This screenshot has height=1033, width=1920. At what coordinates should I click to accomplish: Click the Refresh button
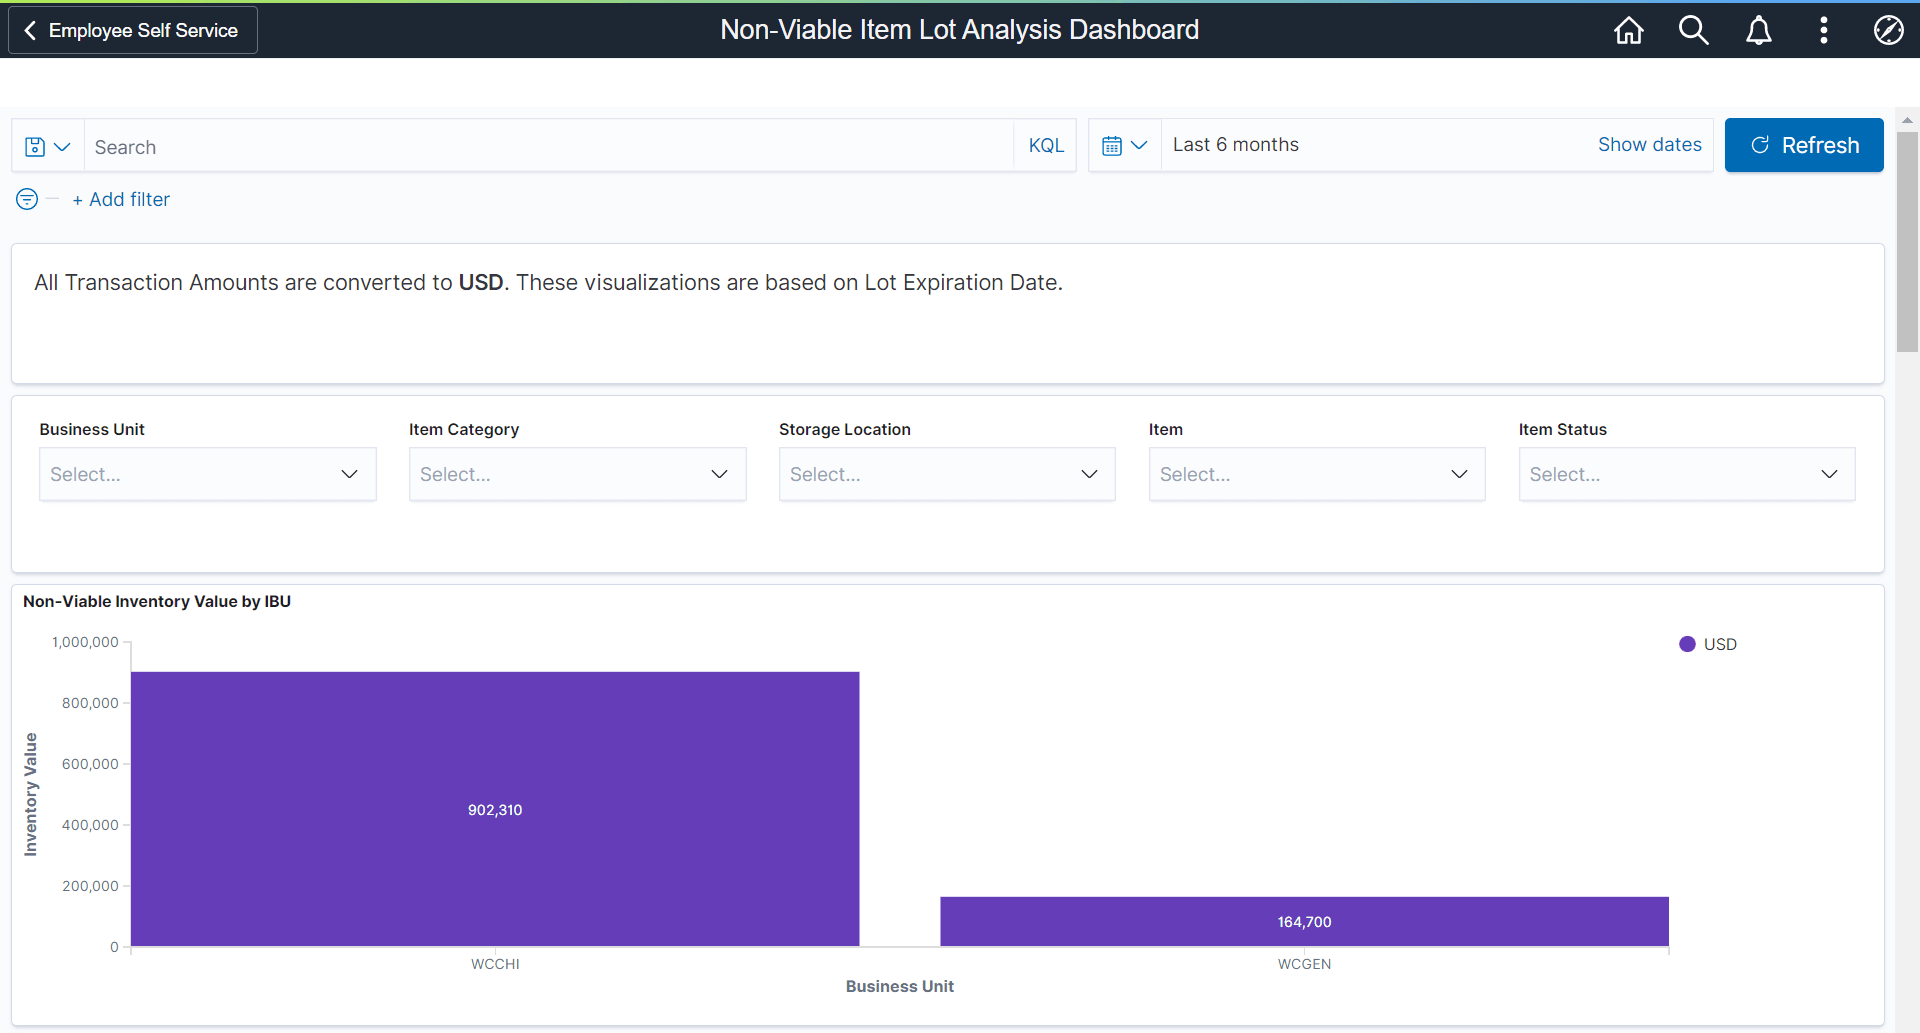(x=1804, y=145)
